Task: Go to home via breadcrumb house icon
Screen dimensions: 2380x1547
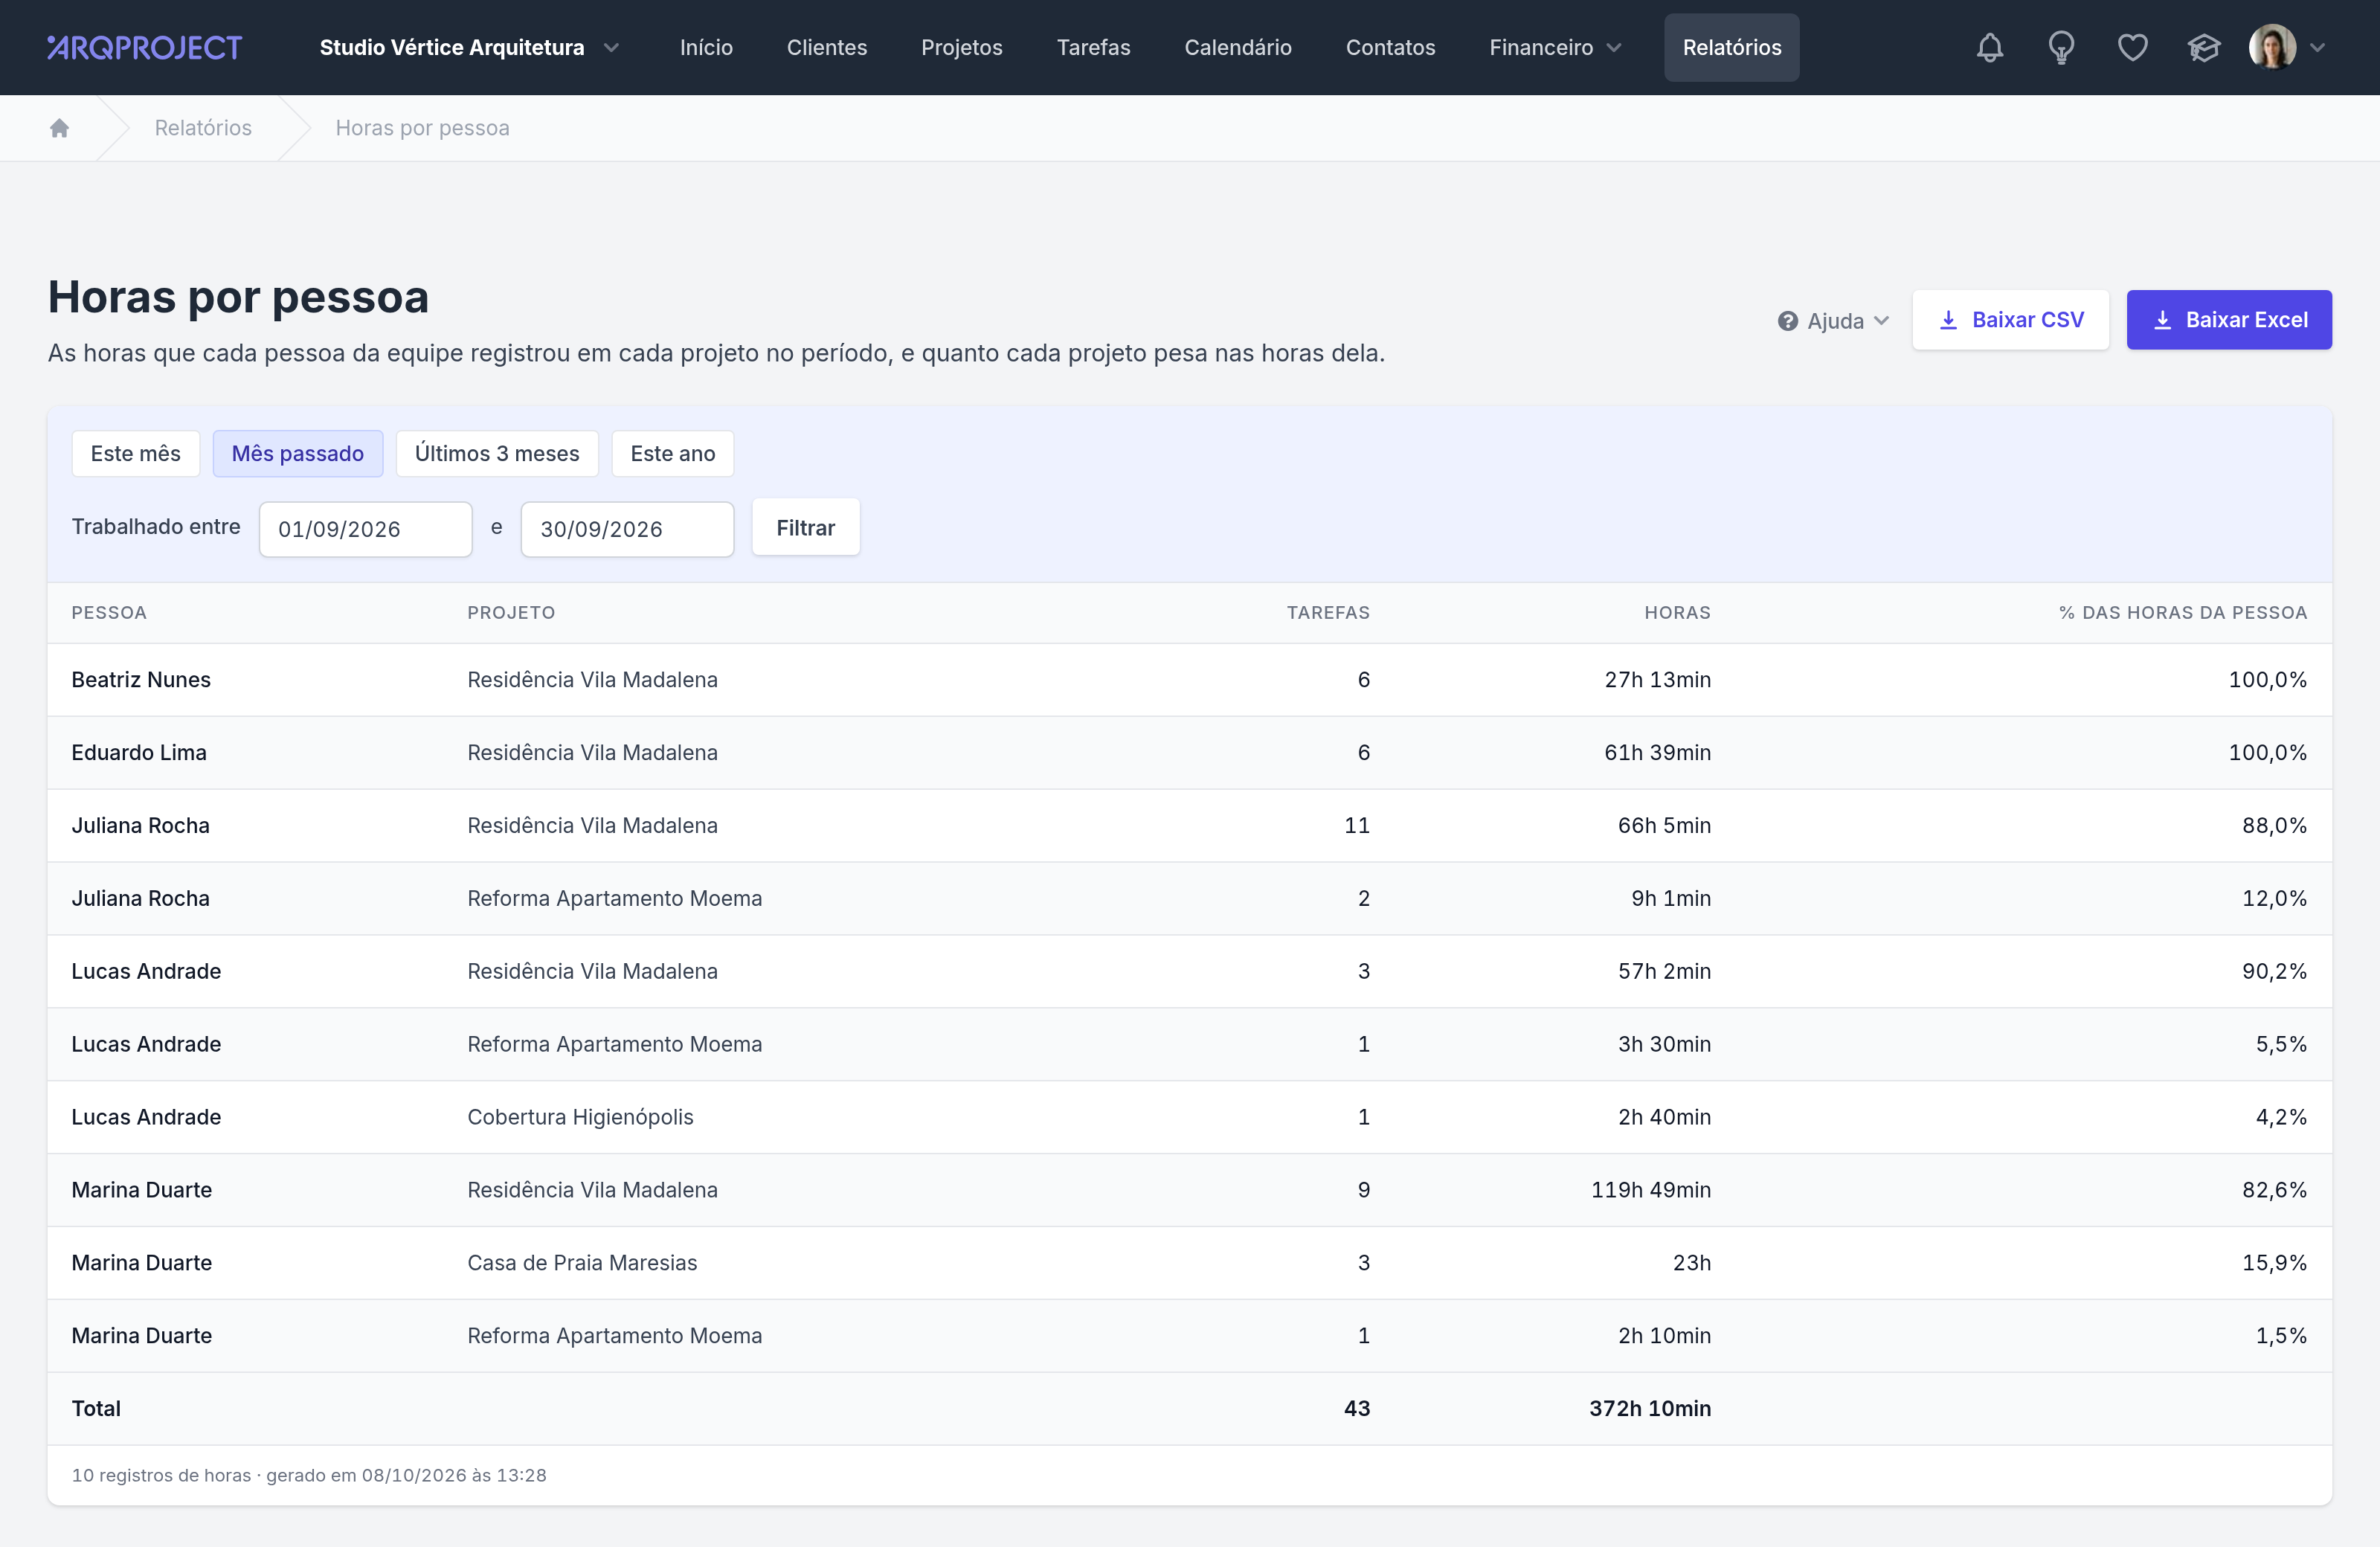Action: (x=59, y=128)
